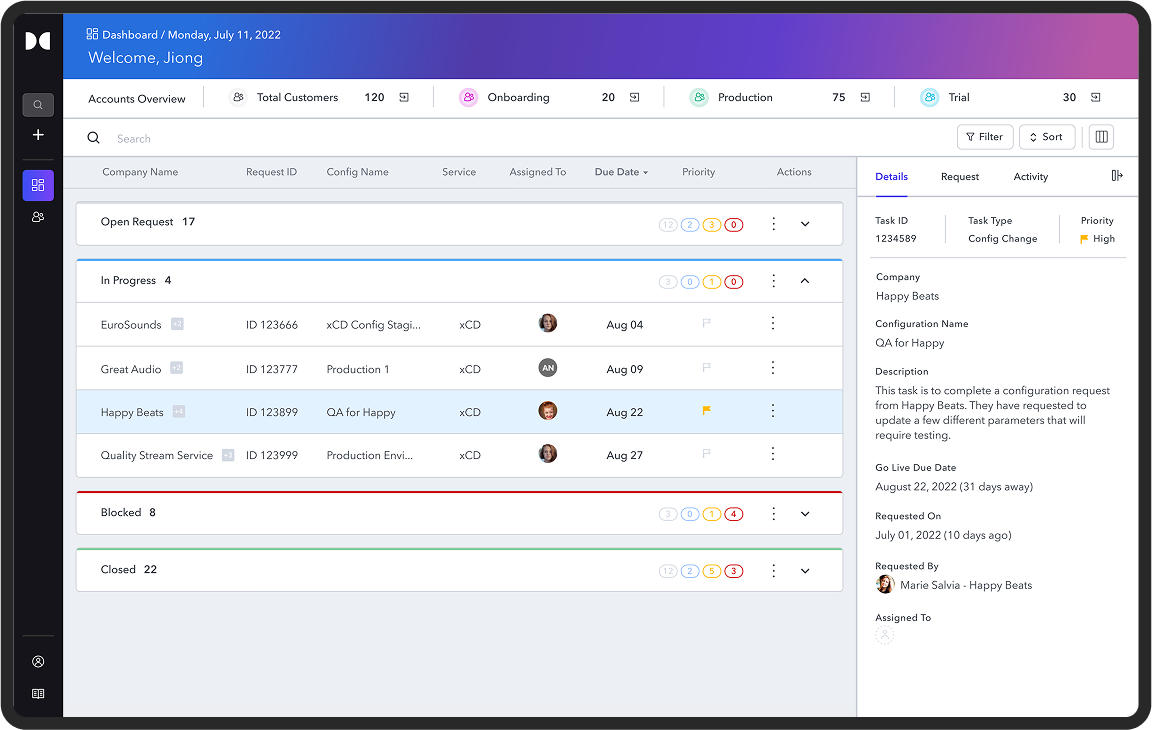Screen dimensions: 1152x730
Task: Click the Sort button
Action: (x=1046, y=137)
